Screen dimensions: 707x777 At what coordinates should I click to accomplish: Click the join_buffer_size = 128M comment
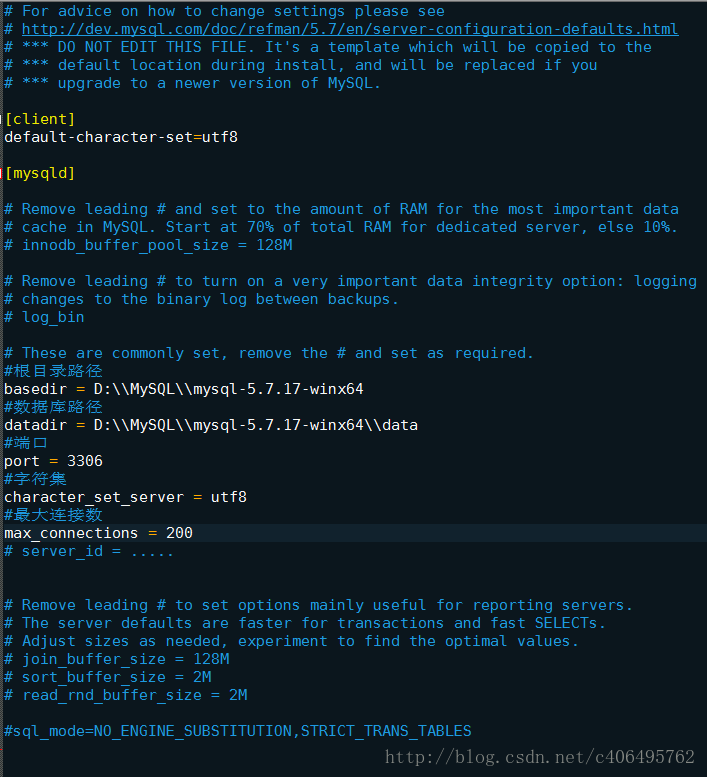(x=120, y=659)
